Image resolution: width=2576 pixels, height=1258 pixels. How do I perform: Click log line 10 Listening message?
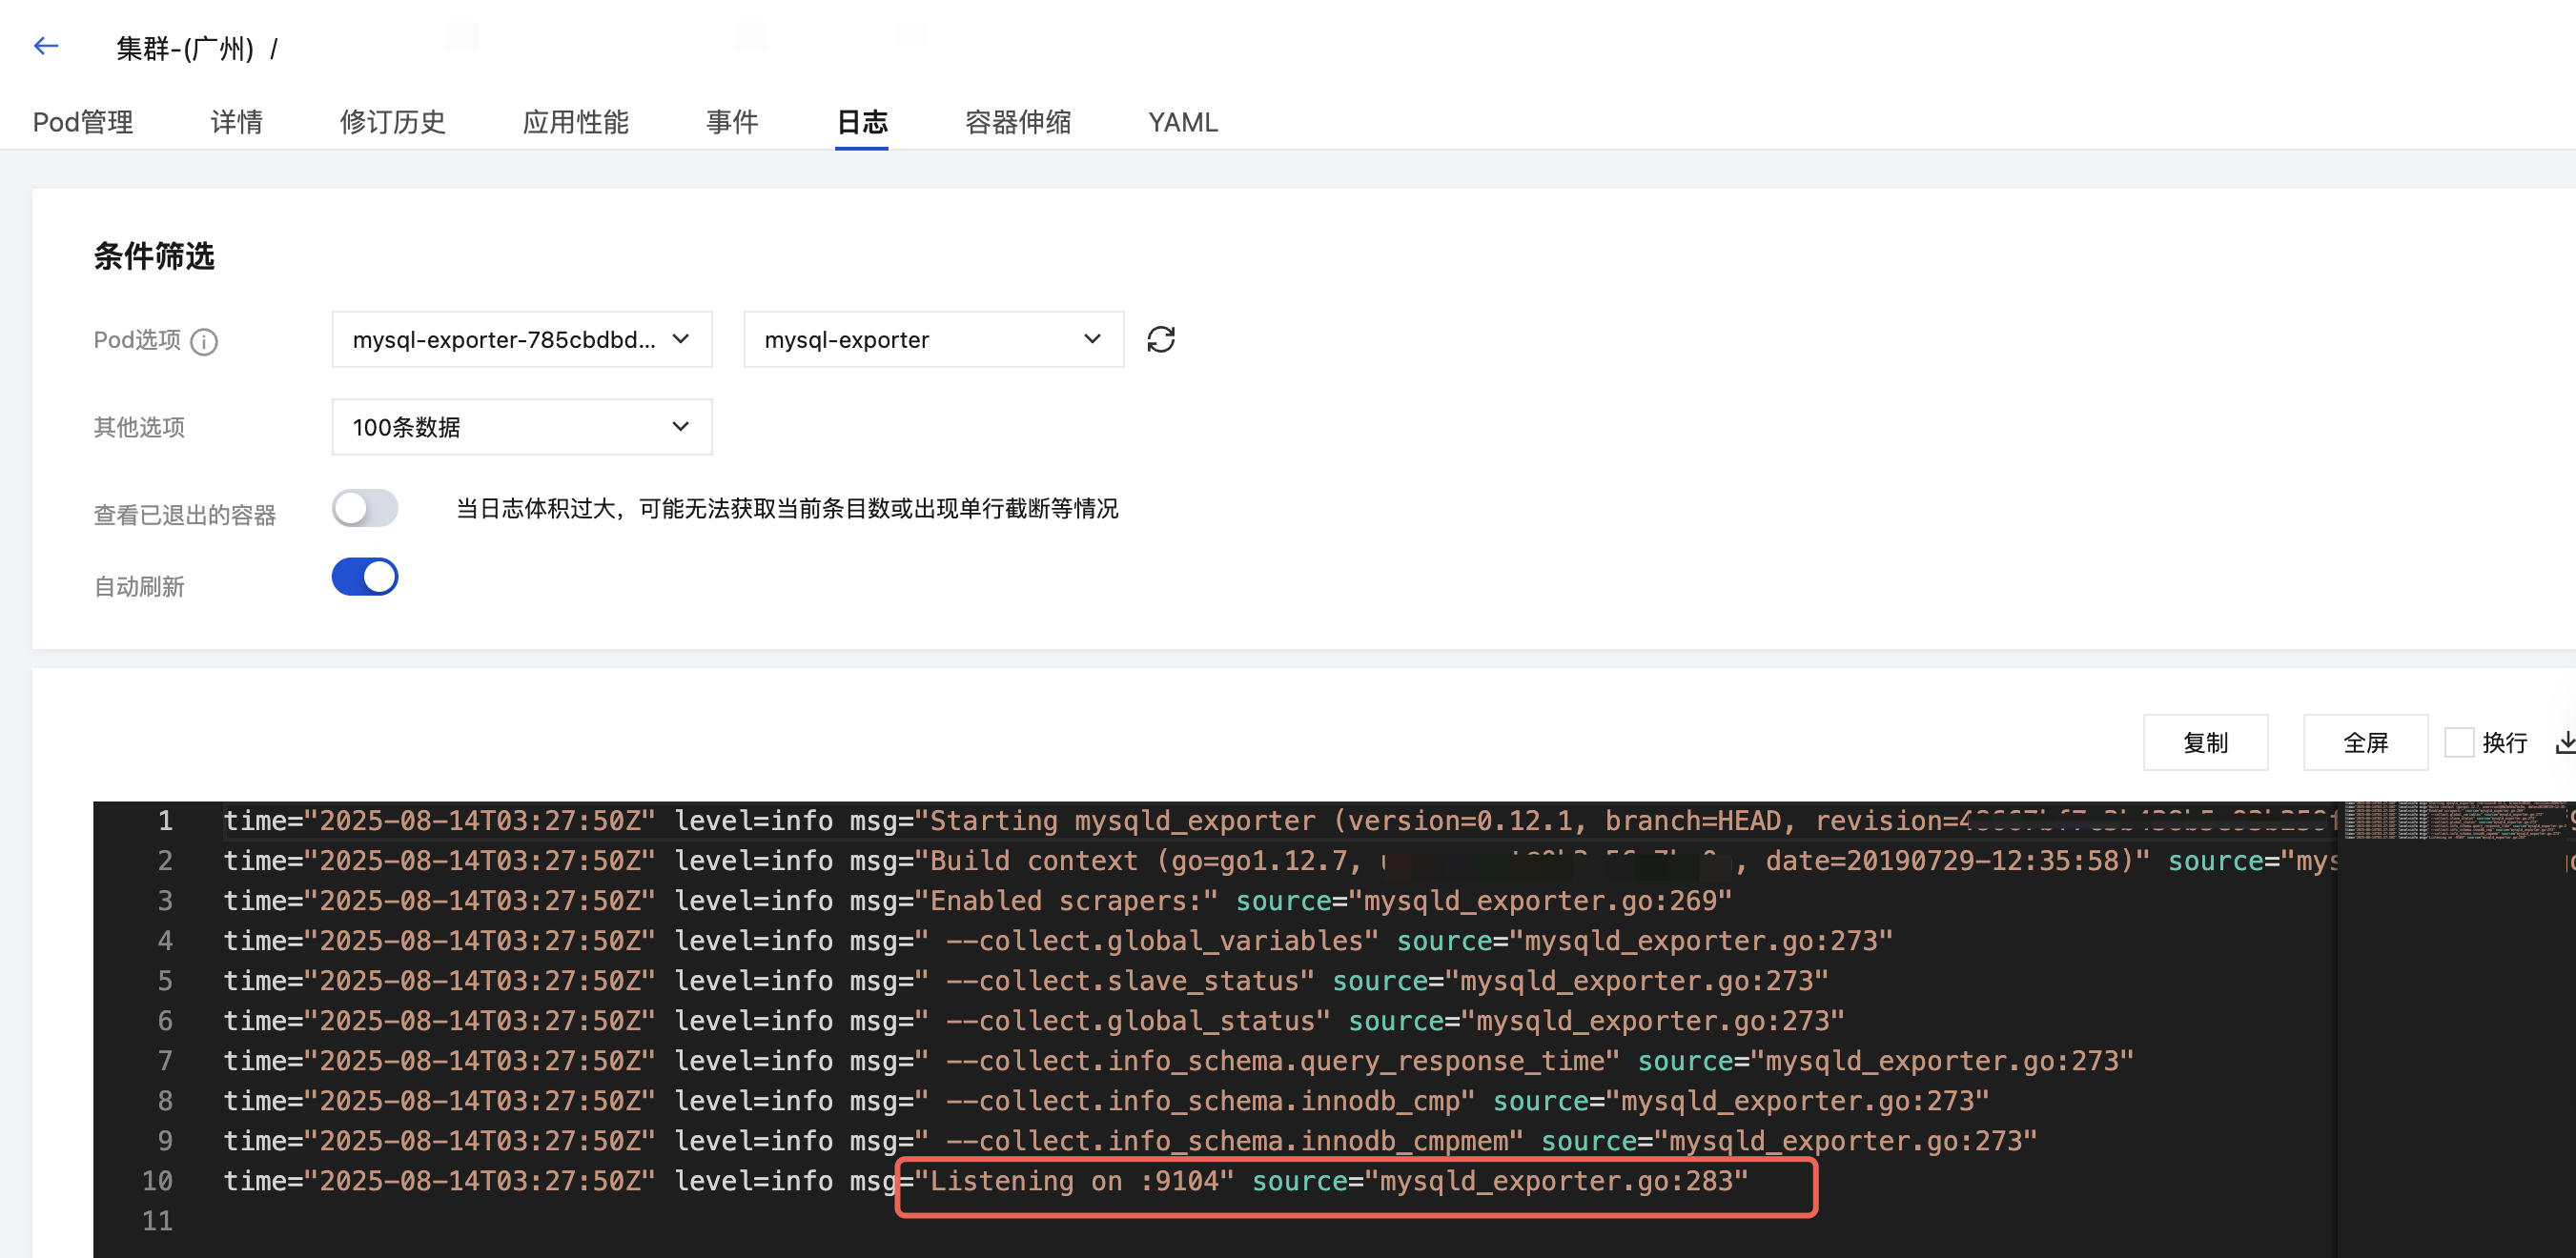coord(1074,1181)
